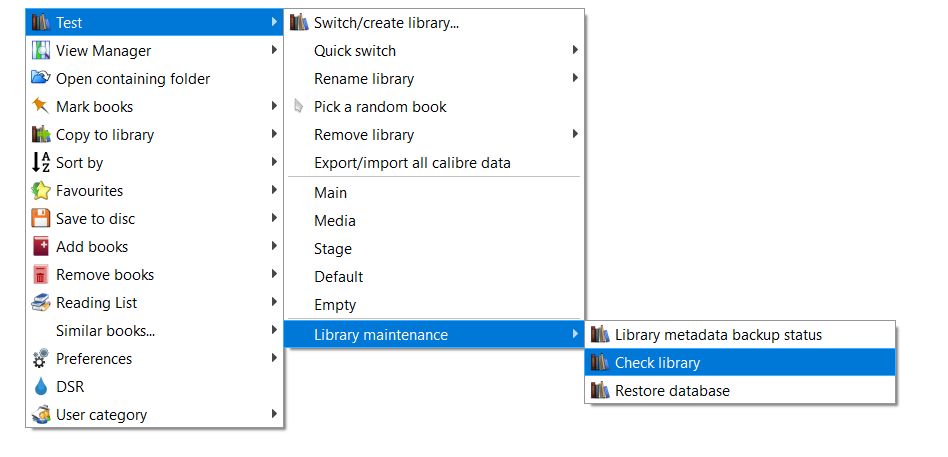Screen dimensions: 948x457
Task: Click the Save to disc floppy icon
Action: pyautogui.click(x=41, y=219)
